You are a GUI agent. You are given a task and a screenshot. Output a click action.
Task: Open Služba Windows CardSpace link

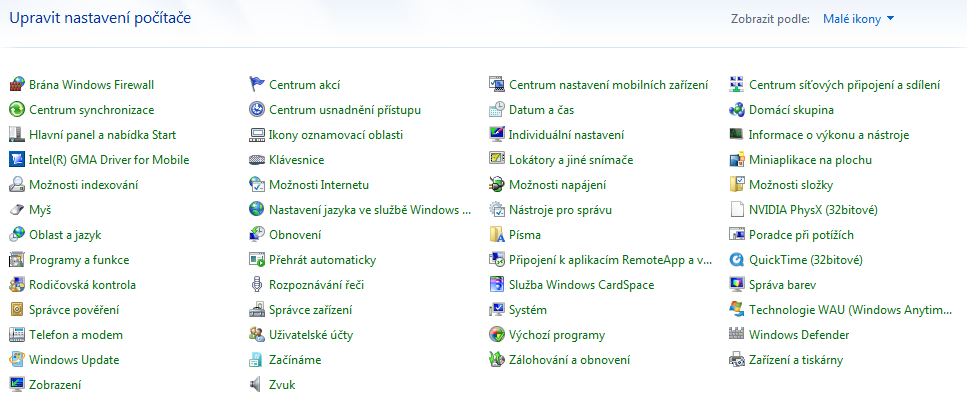581,285
